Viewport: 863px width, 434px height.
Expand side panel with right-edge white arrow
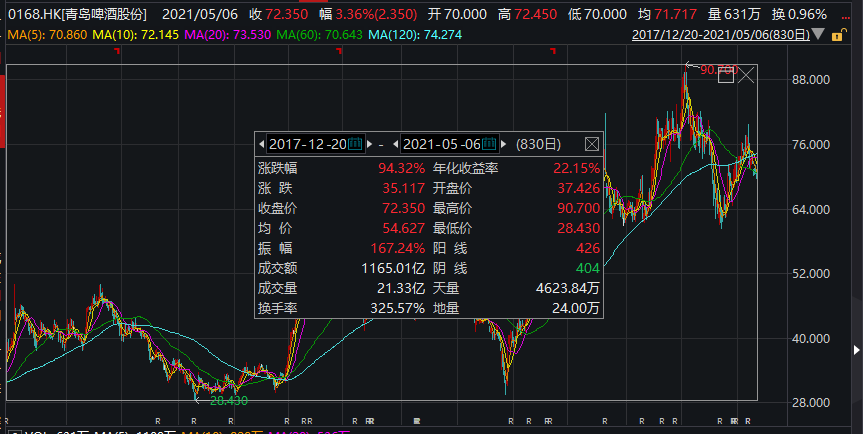856,350
